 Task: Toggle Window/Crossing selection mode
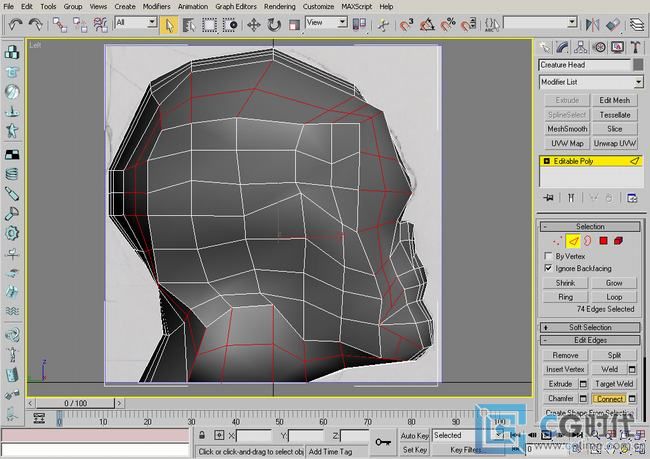click(x=229, y=25)
